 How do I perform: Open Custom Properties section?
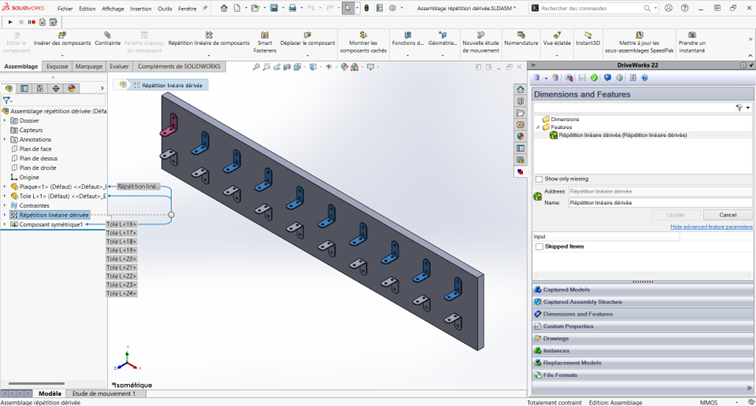643,326
